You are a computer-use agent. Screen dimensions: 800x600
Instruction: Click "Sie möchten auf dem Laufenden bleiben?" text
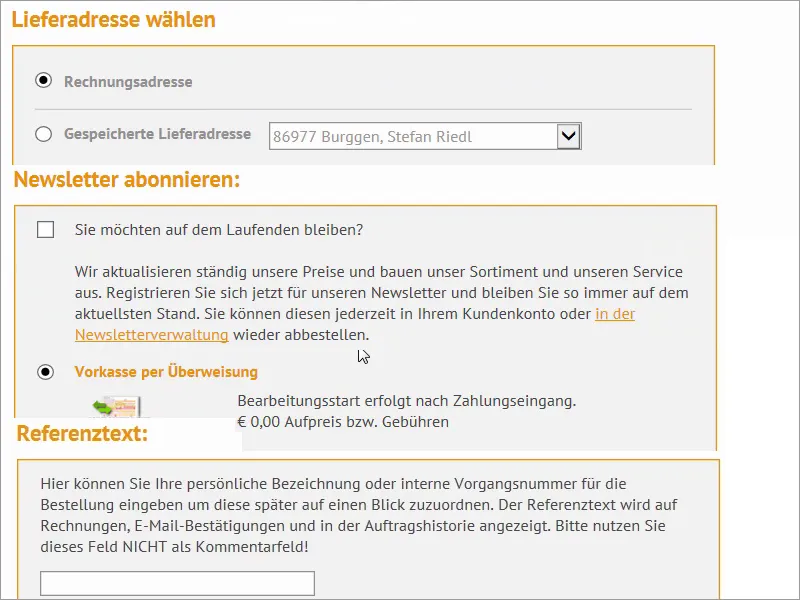[x=219, y=230]
